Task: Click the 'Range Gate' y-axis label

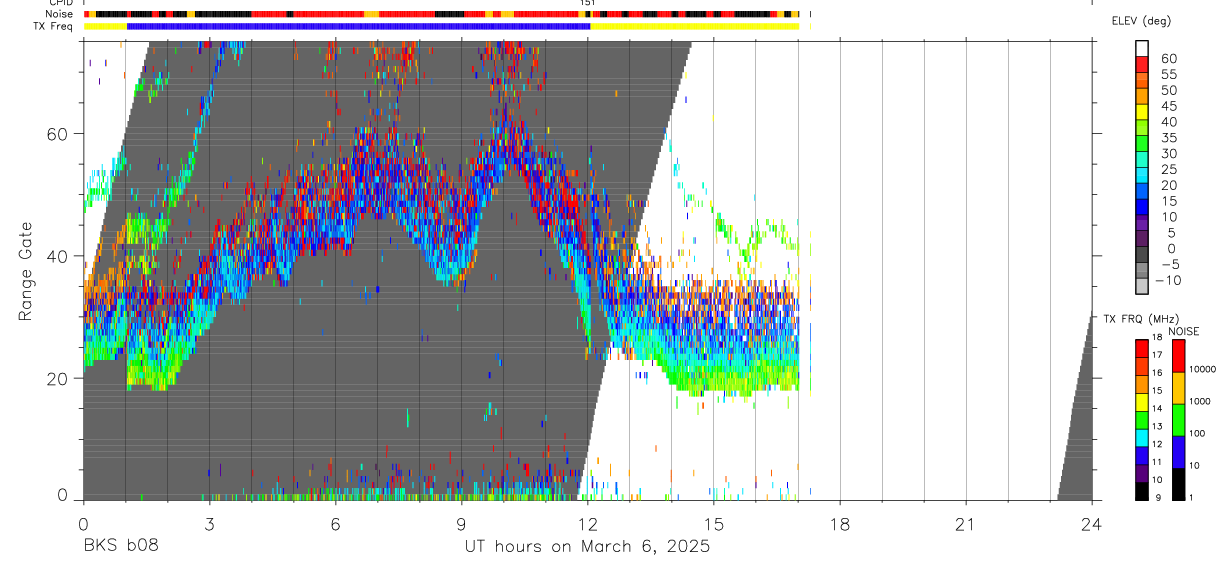Action: tap(26, 271)
